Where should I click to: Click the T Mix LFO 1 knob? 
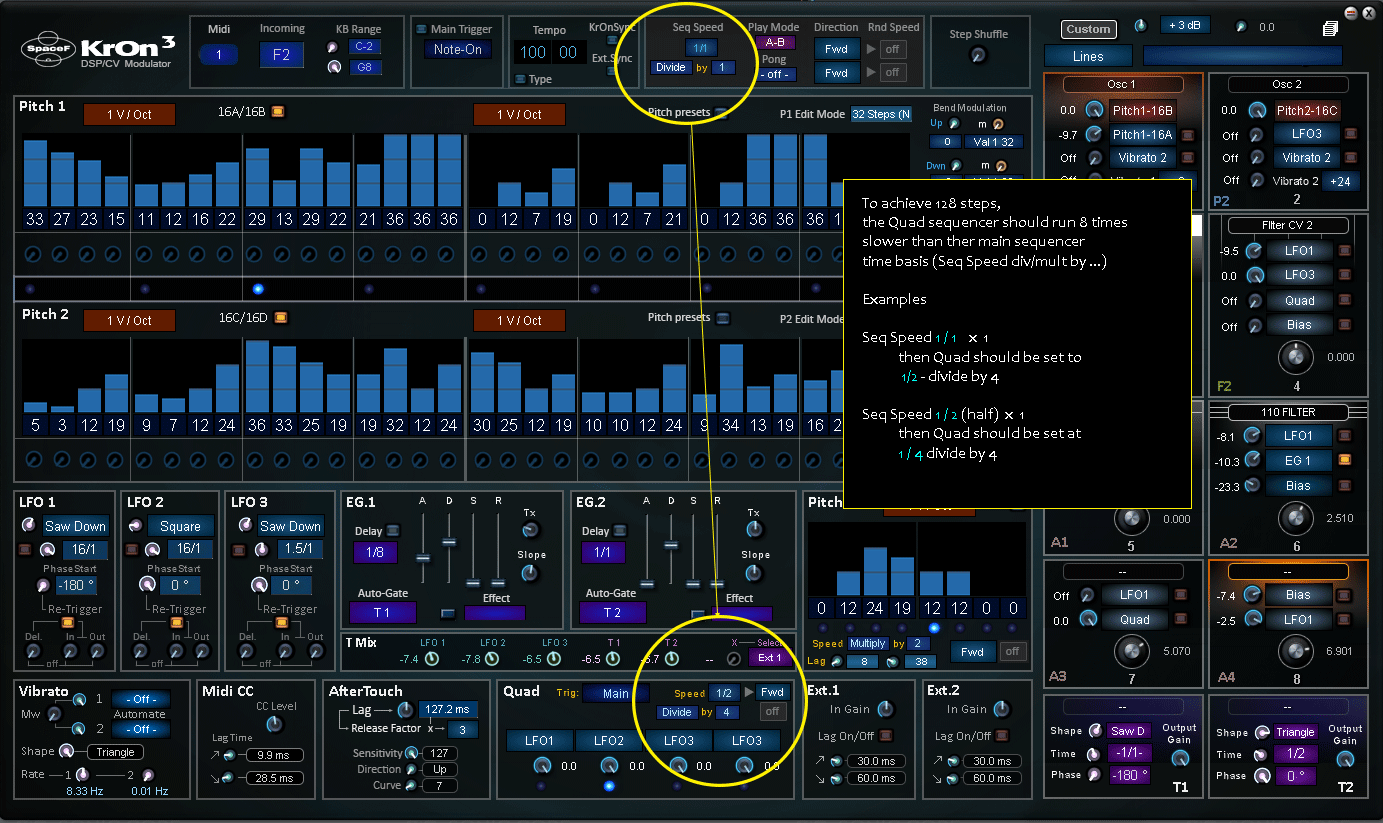click(432, 659)
